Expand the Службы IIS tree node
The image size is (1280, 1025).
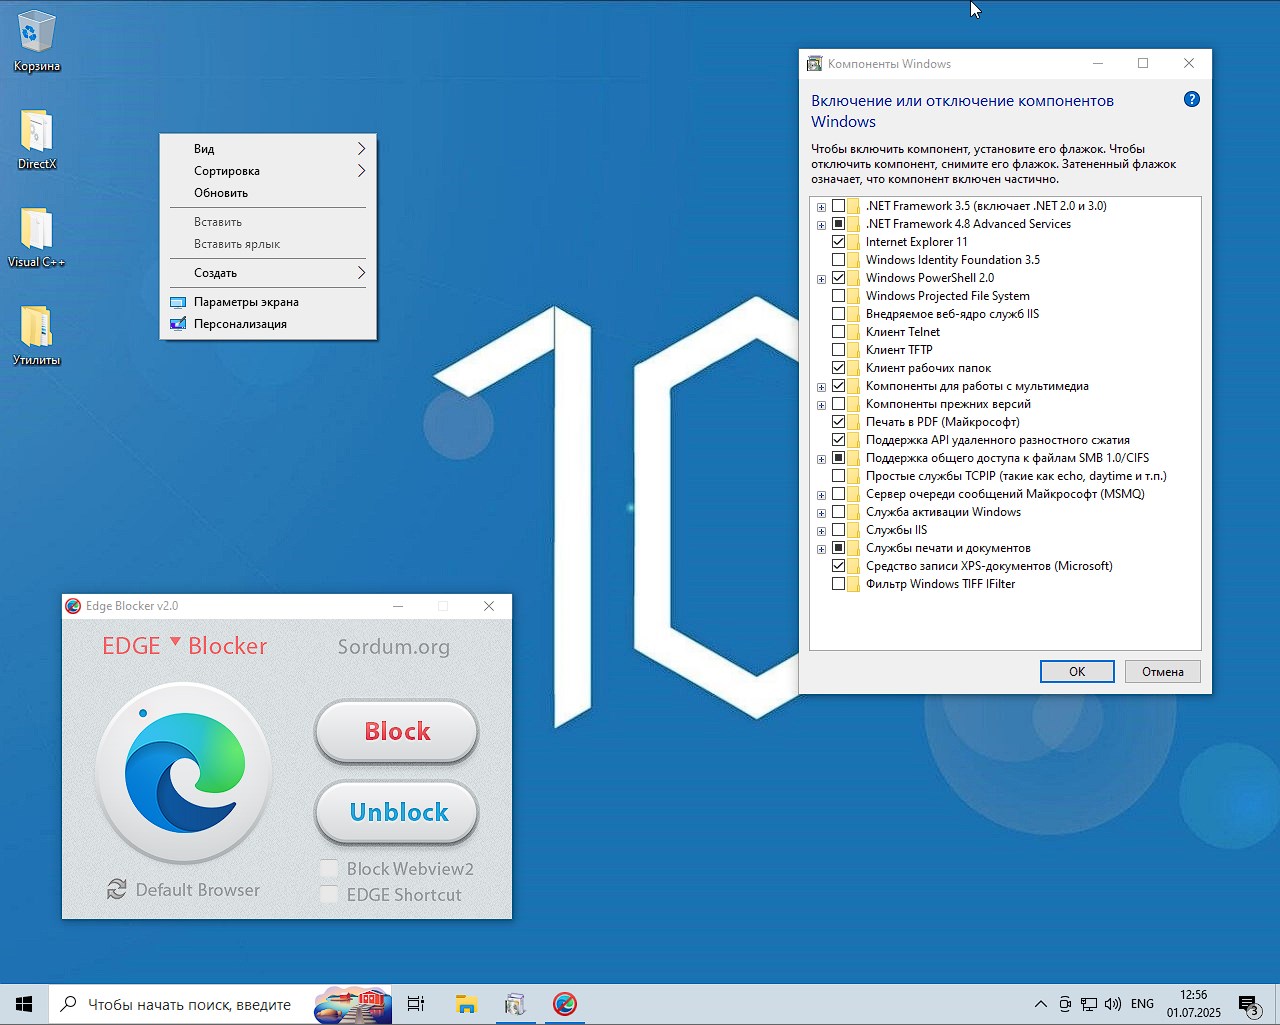(821, 531)
